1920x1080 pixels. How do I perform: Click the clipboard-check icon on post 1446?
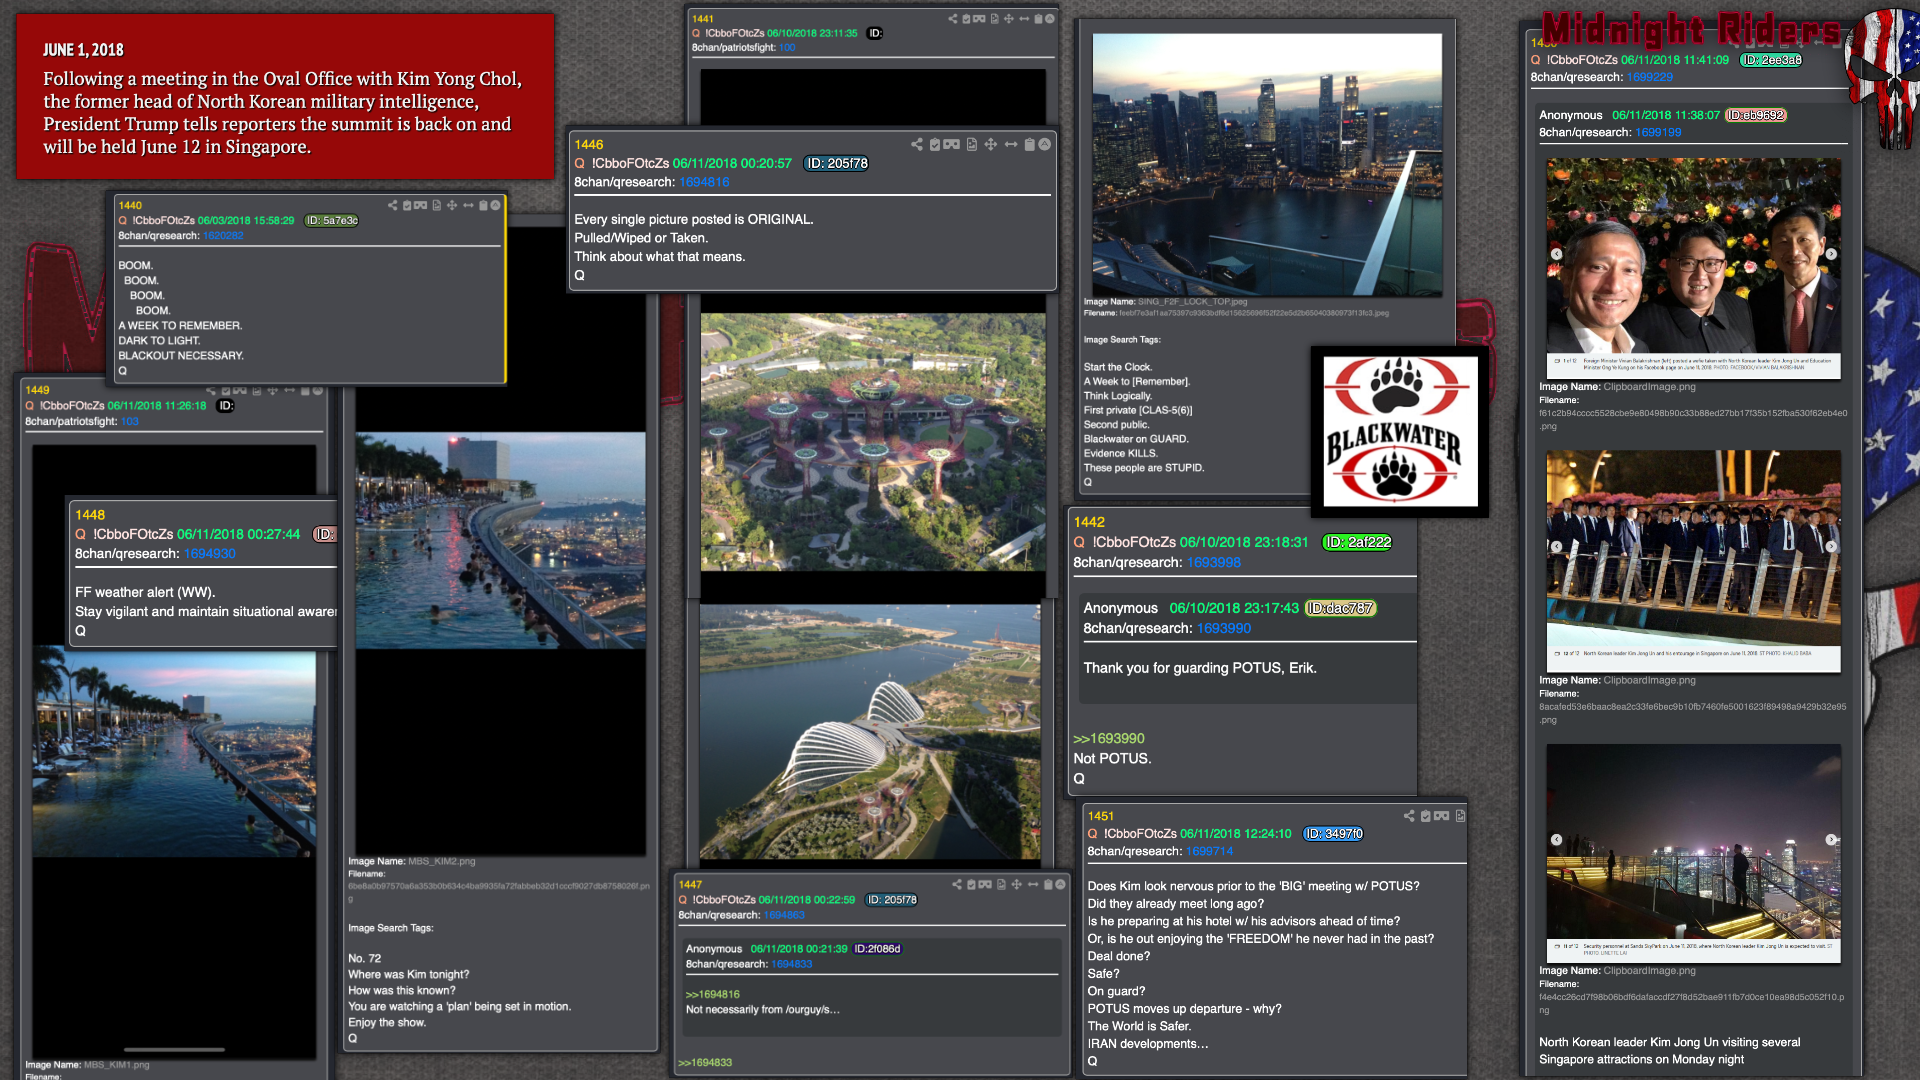(935, 144)
